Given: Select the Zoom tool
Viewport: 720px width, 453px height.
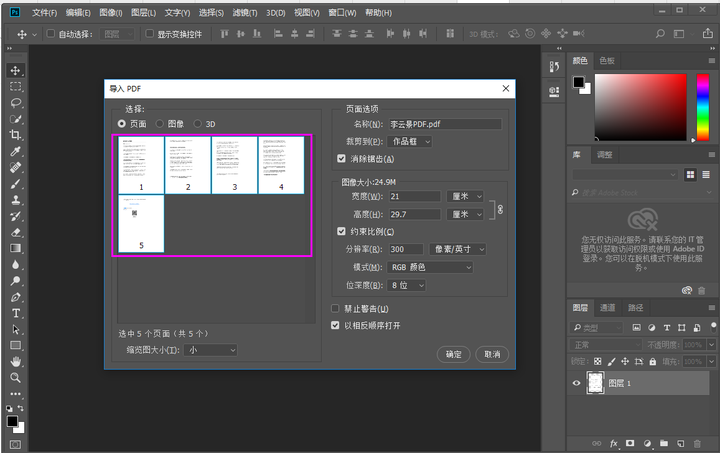Looking at the screenshot, I should coord(15,378).
